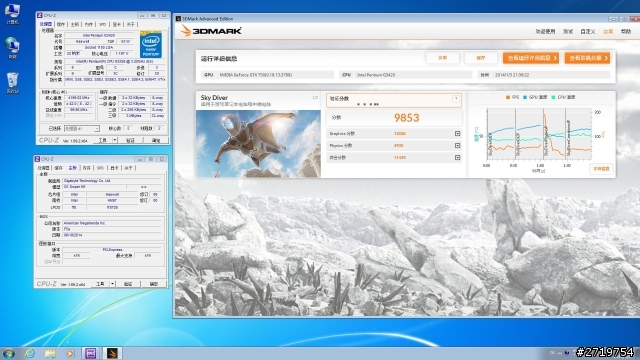
Task: Click the first orange view run details button
Action: point(531,58)
